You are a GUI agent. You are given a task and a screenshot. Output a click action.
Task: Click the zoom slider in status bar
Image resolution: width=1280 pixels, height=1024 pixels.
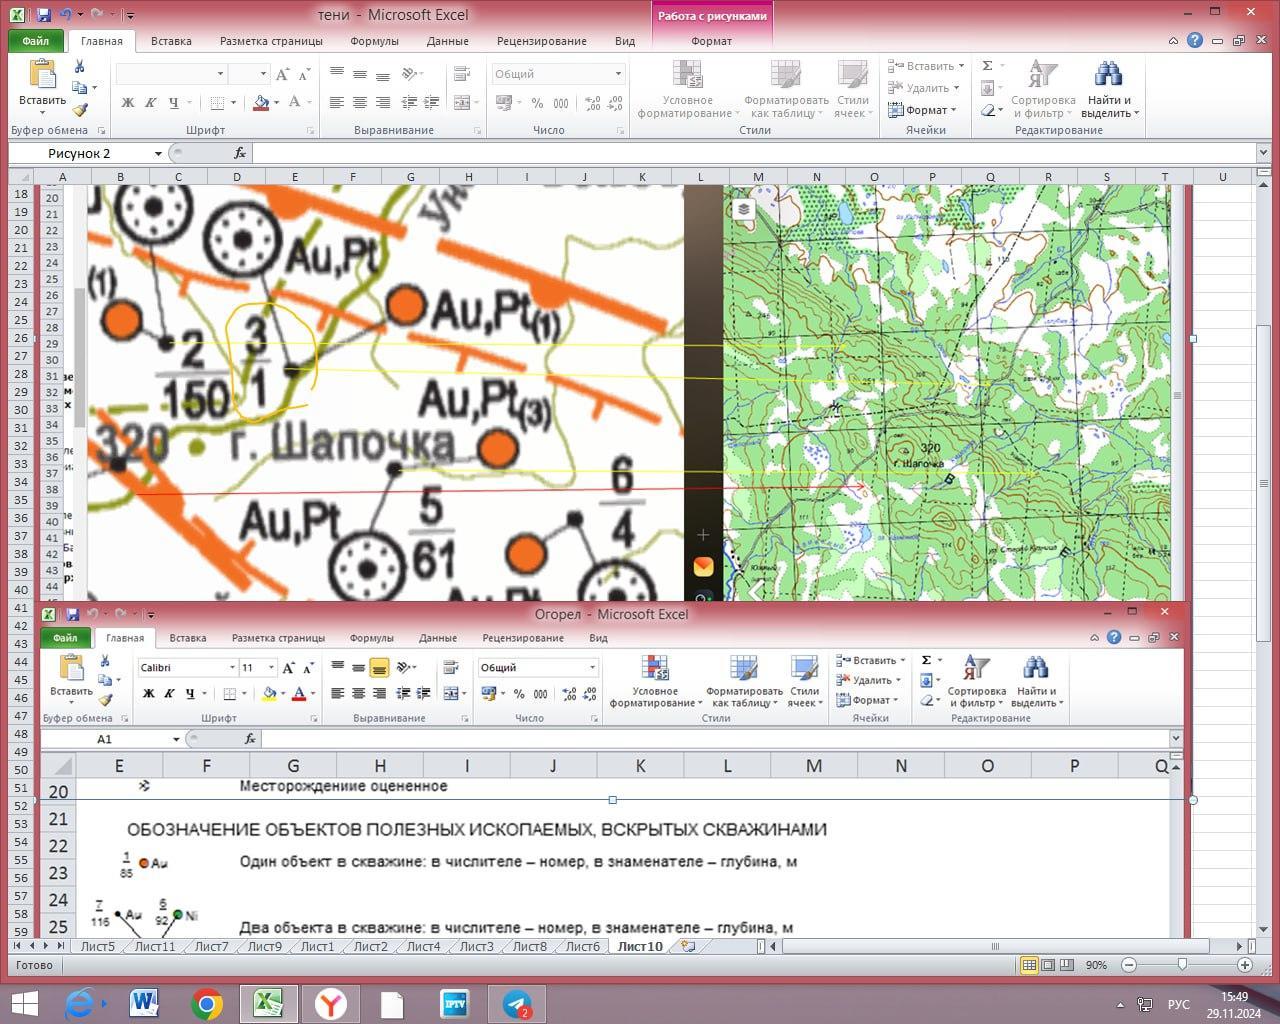1182,965
